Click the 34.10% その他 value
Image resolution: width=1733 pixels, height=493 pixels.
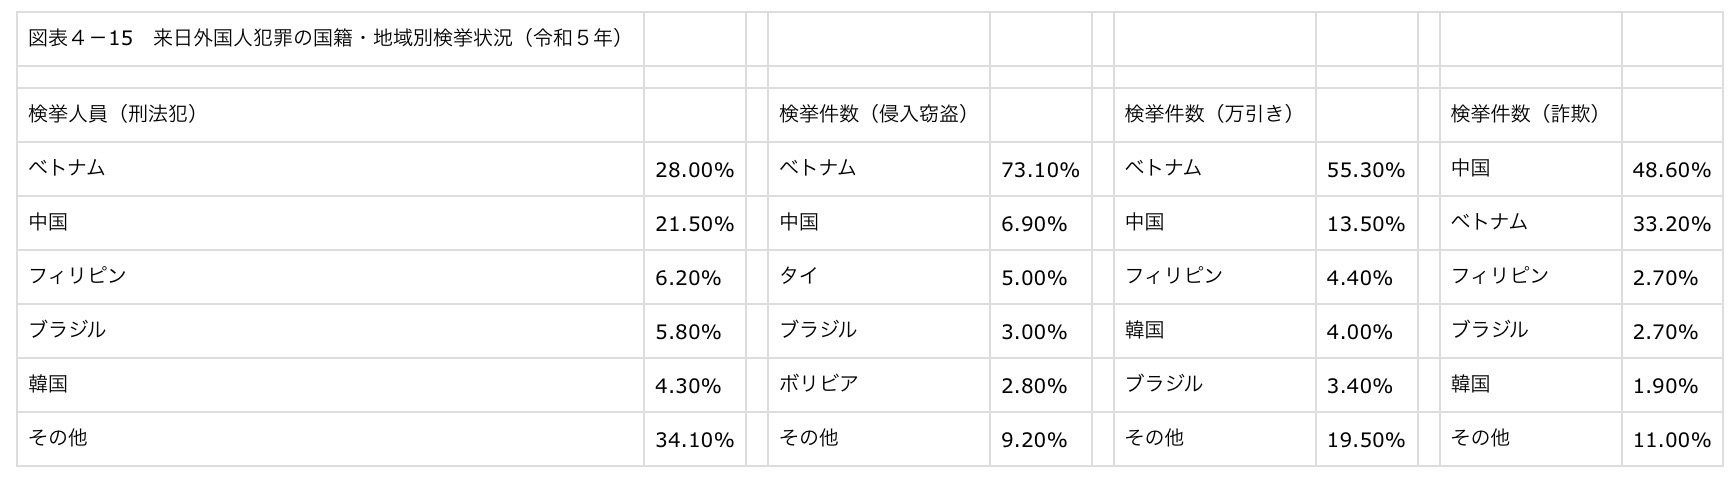694,440
